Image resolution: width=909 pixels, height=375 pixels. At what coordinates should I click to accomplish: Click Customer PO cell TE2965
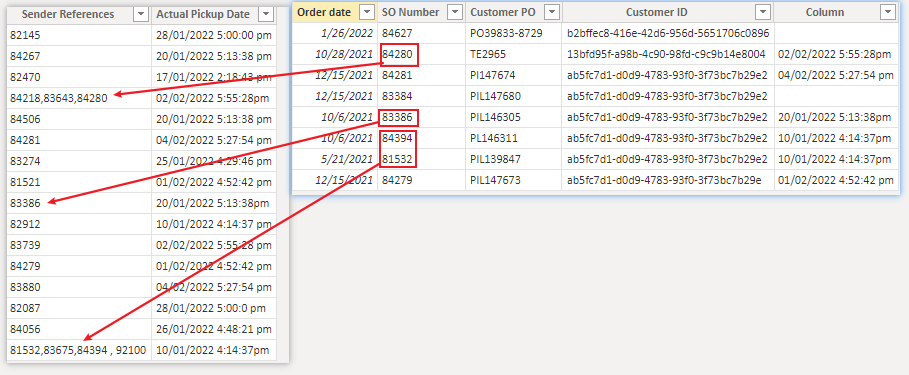click(x=514, y=54)
